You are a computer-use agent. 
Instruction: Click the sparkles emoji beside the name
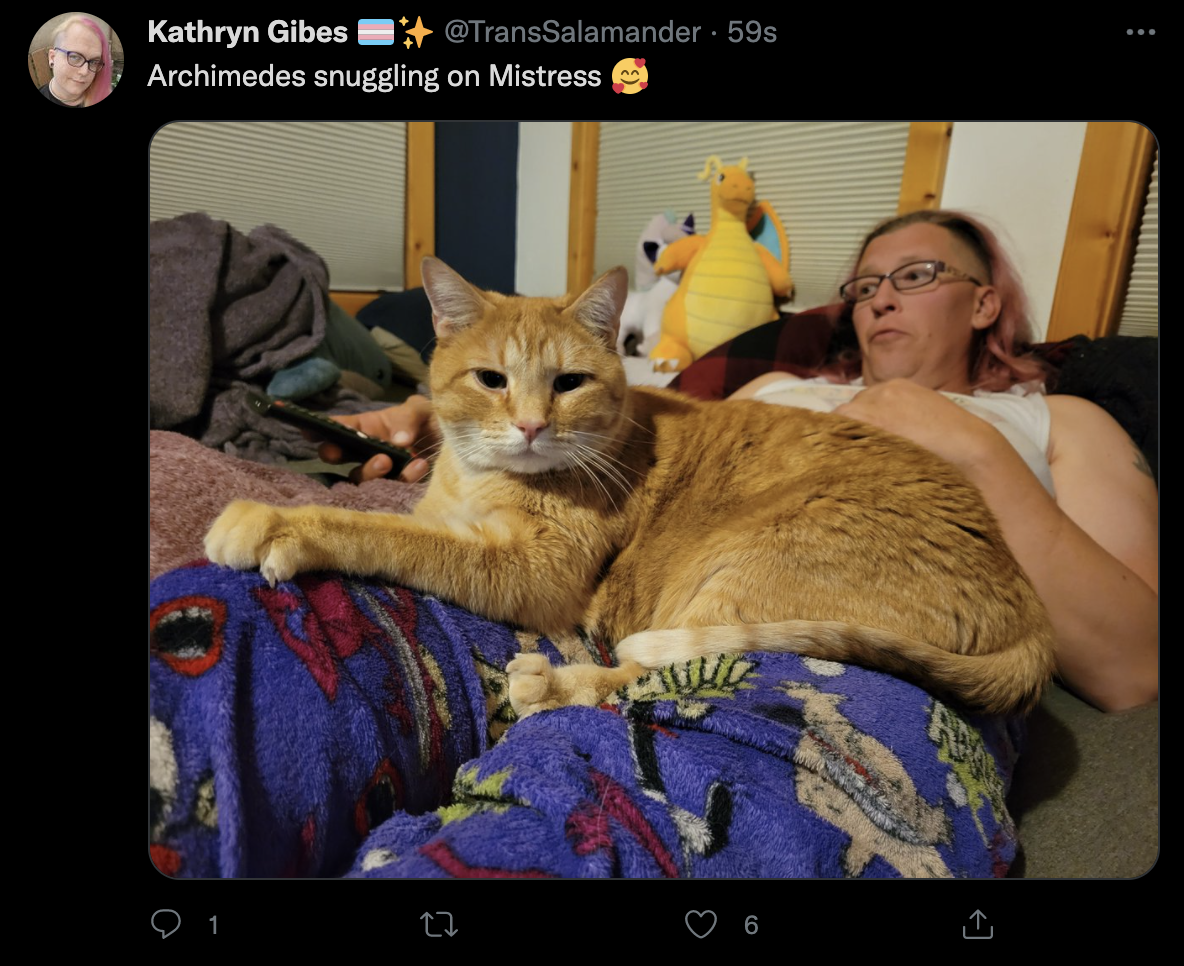tap(415, 32)
